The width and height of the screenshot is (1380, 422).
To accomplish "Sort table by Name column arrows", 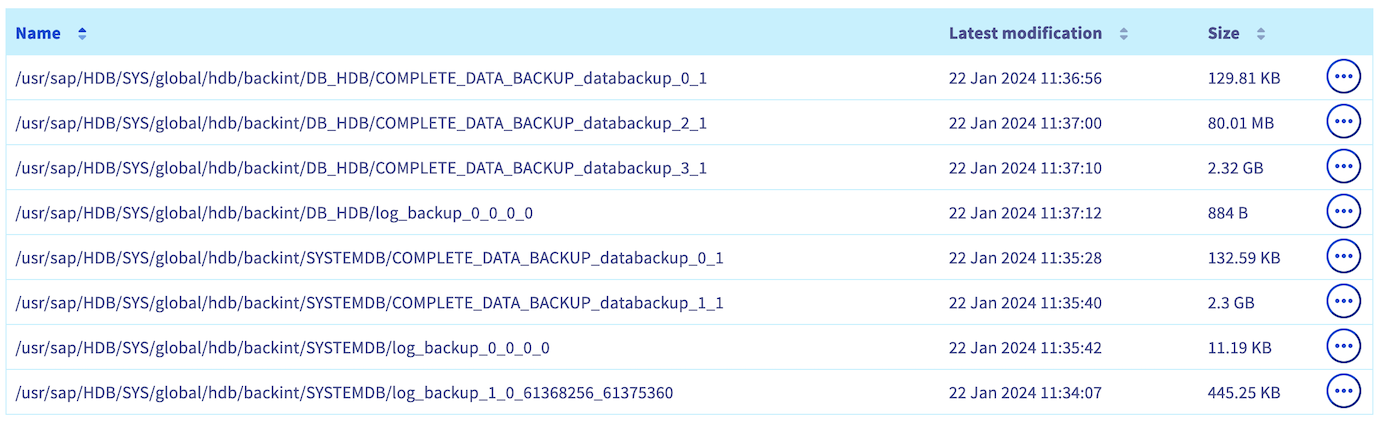I will click(82, 33).
